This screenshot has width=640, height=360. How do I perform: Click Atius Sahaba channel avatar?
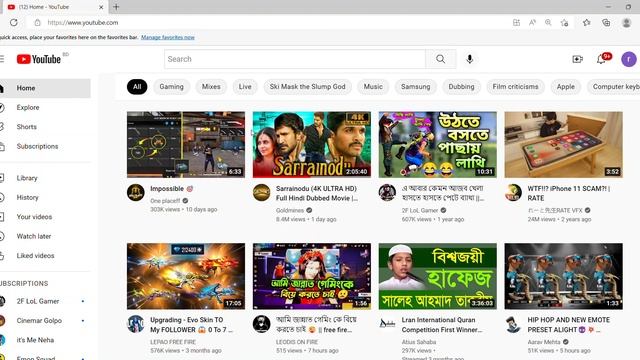coord(387,324)
